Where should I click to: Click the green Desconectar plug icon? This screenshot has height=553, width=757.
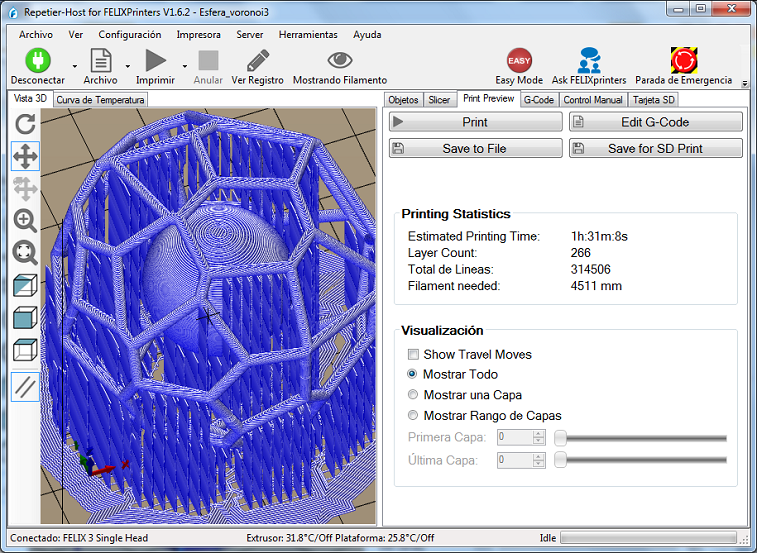38,60
